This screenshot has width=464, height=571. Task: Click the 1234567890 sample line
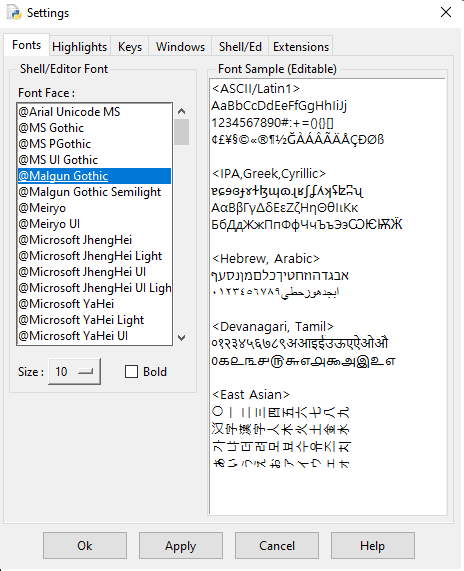272,123
